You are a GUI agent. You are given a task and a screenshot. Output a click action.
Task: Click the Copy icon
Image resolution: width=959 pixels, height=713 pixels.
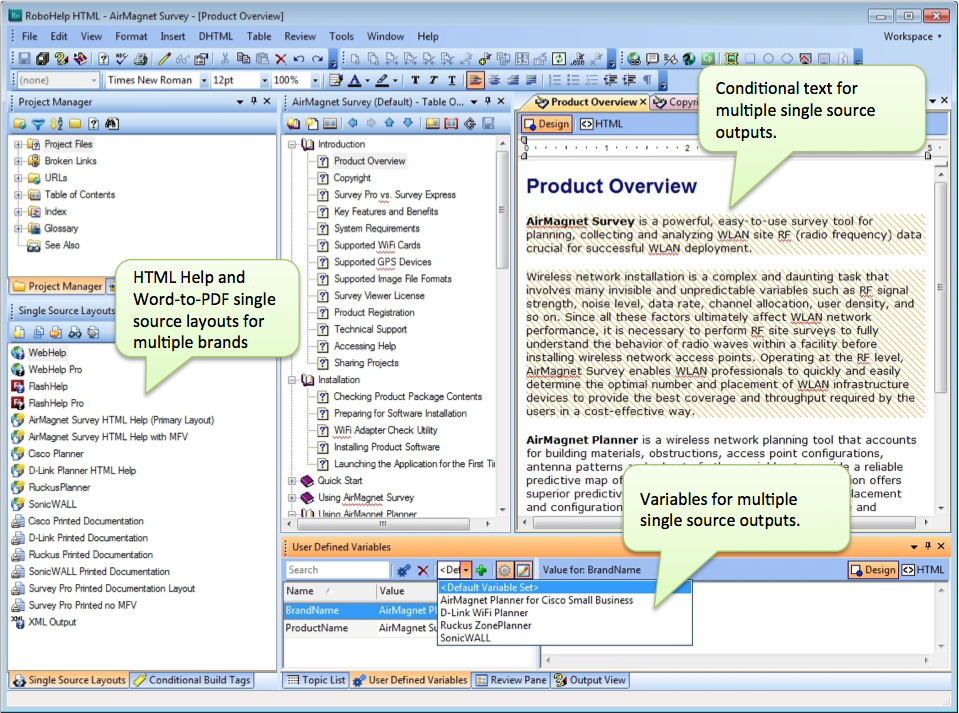click(243, 59)
